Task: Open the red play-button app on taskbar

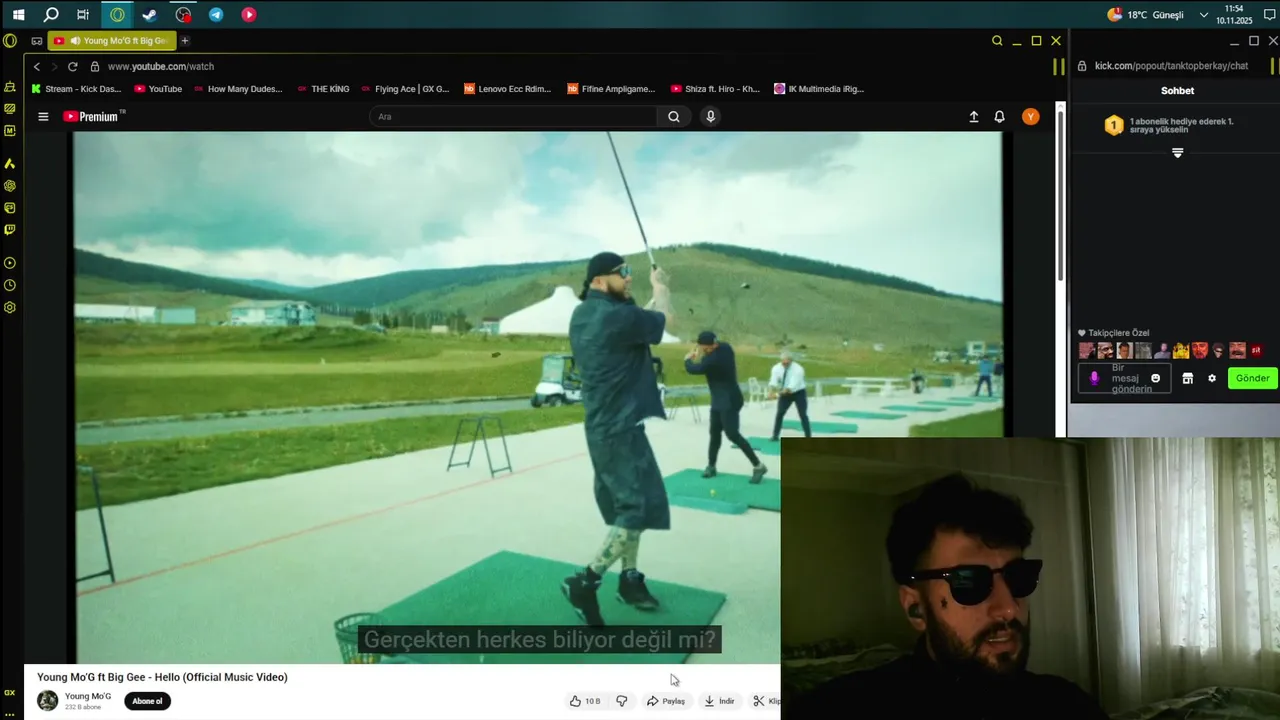Action: [249, 15]
